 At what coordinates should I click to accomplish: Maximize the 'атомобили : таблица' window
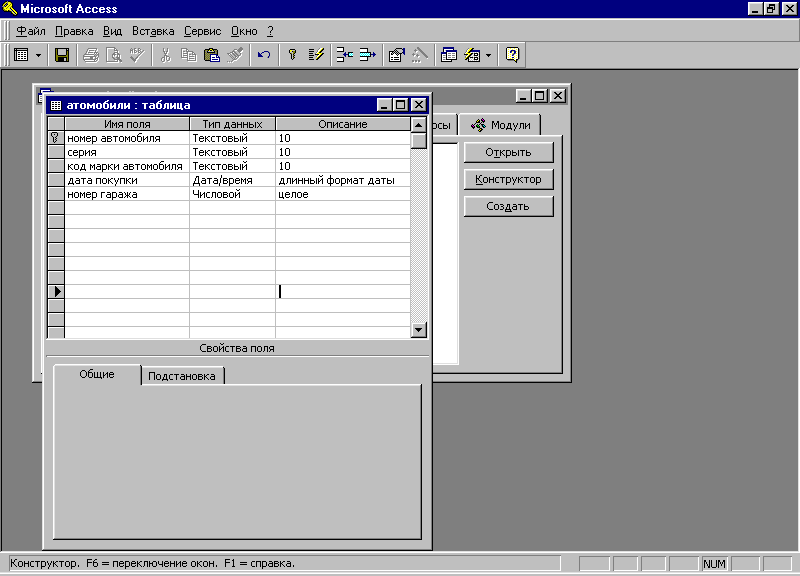[x=401, y=105]
